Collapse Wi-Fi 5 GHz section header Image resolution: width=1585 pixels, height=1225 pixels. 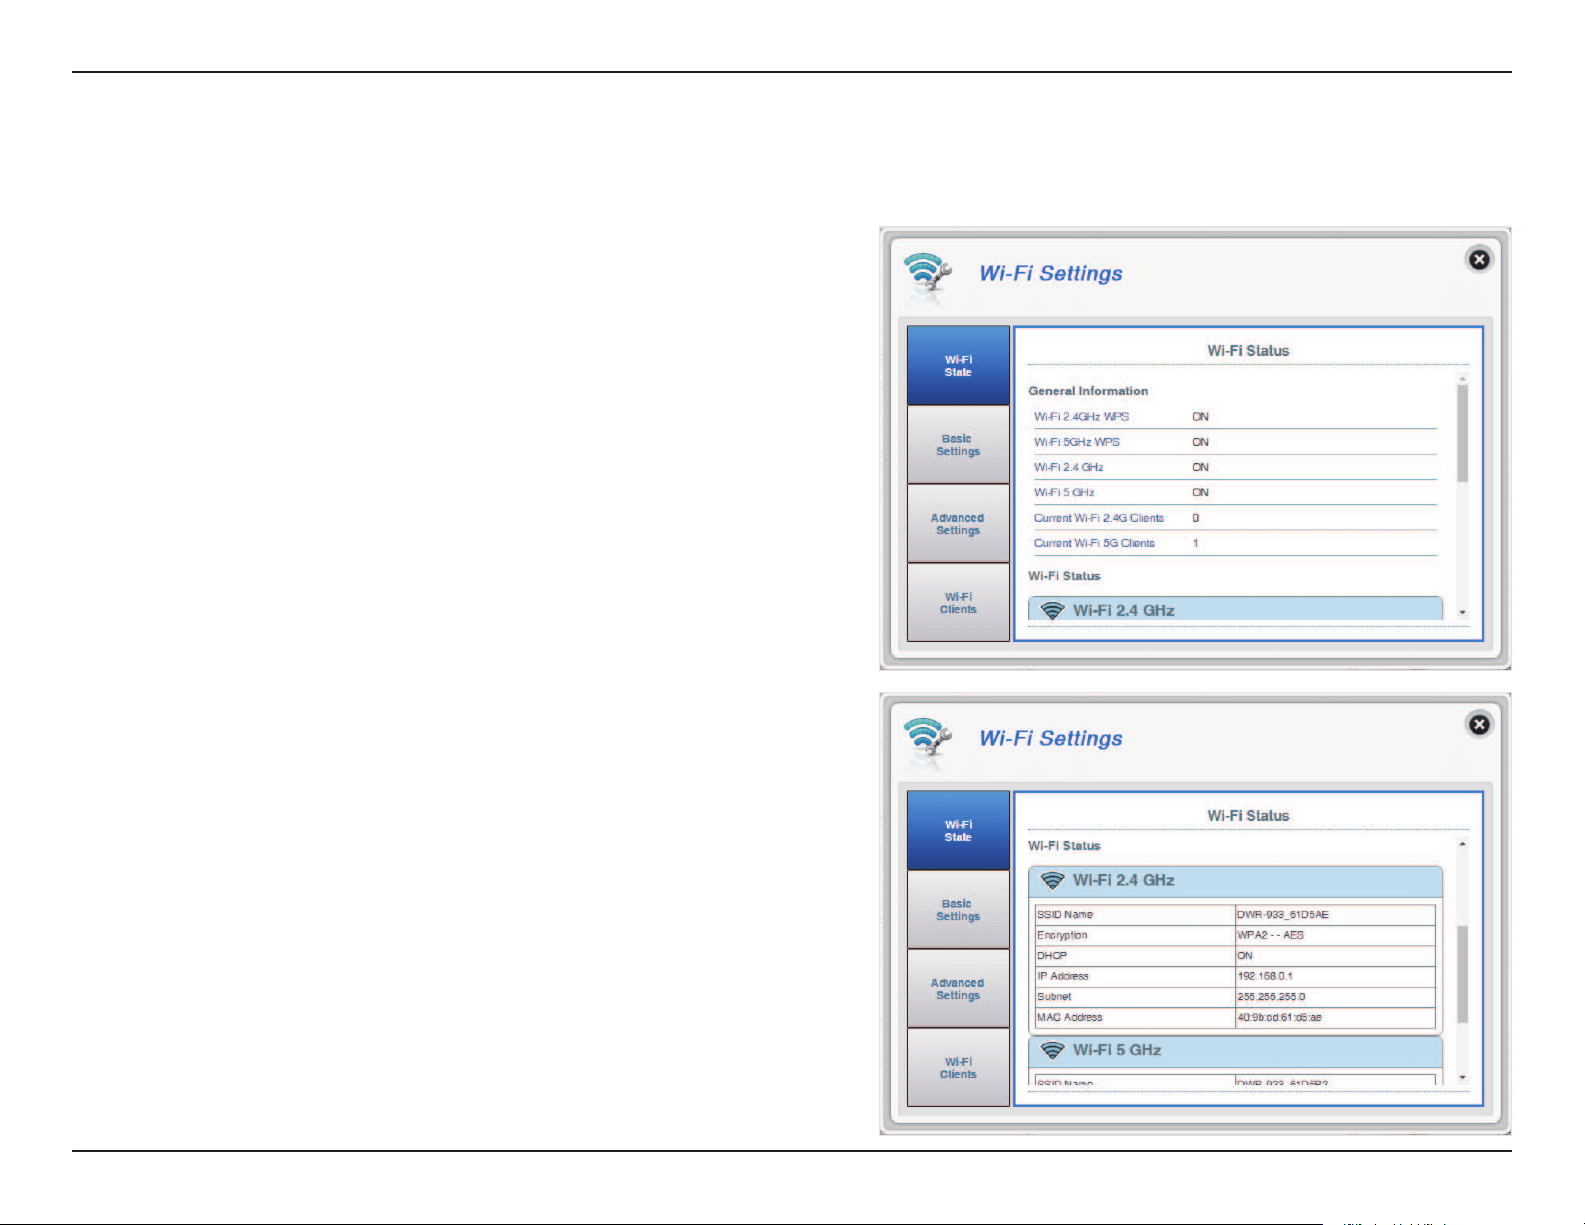pos(1235,1051)
